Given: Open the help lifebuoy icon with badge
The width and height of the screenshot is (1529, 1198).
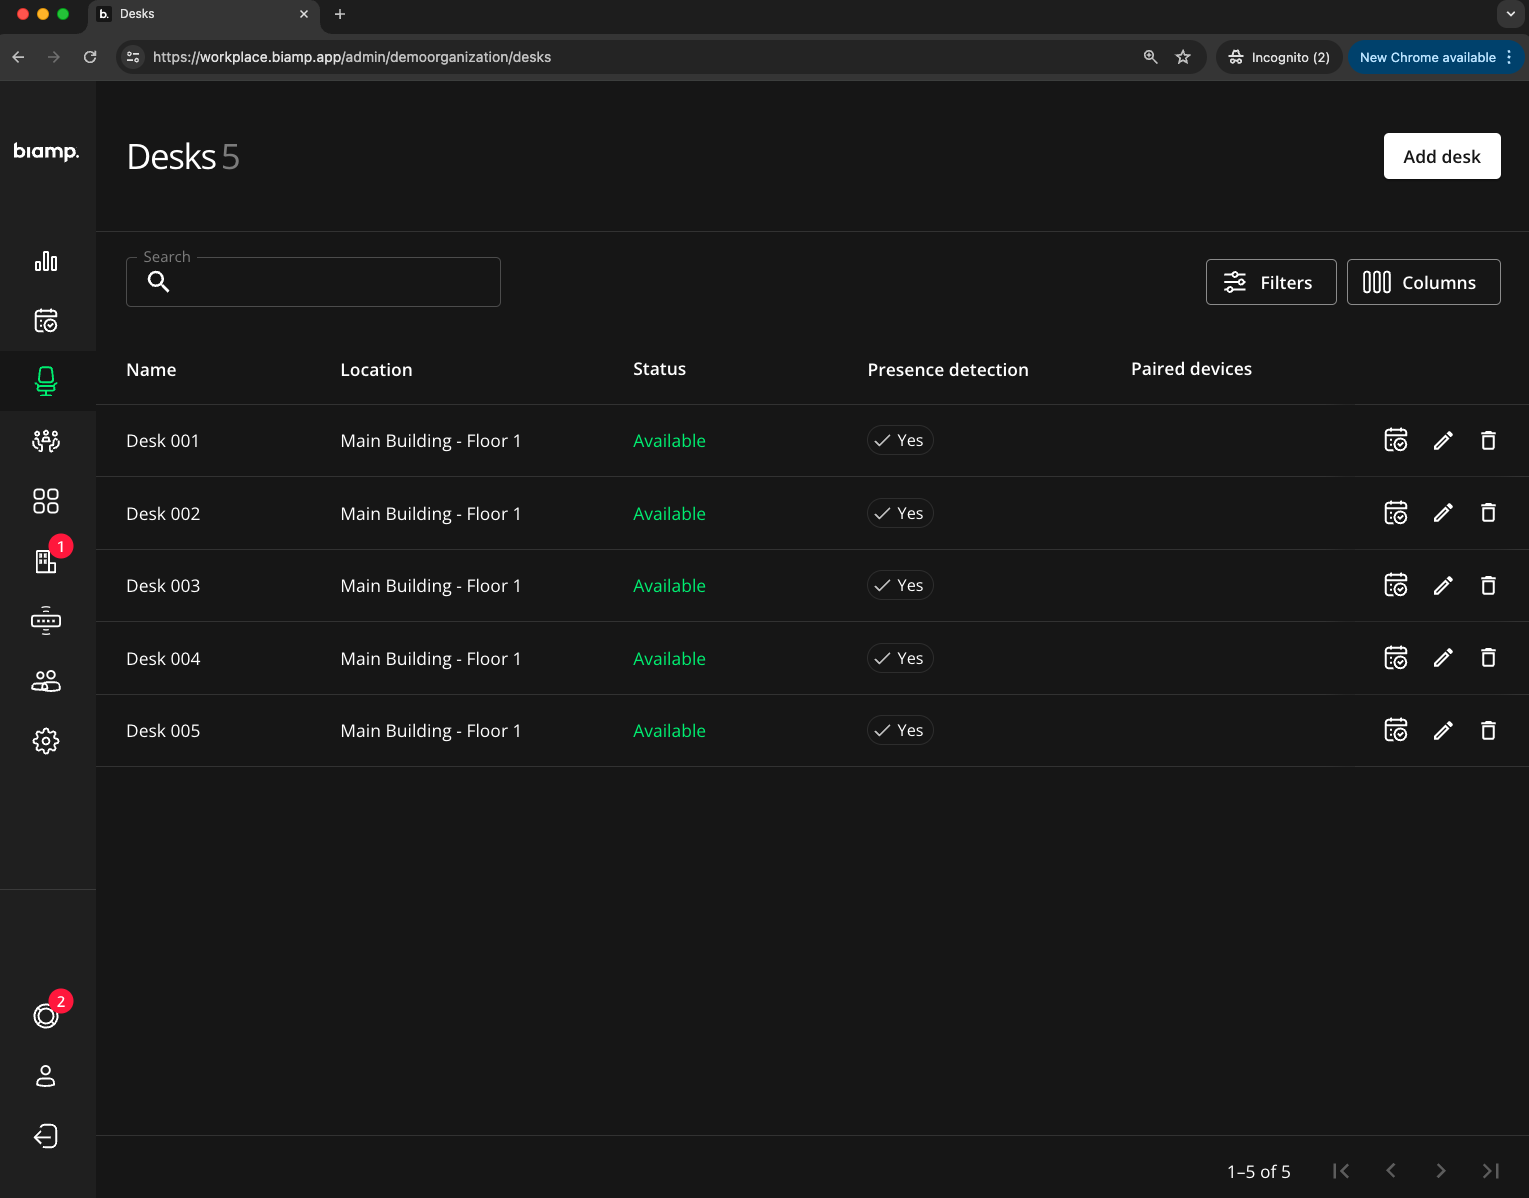Looking at the screenshot, I should click(46, 1016).
